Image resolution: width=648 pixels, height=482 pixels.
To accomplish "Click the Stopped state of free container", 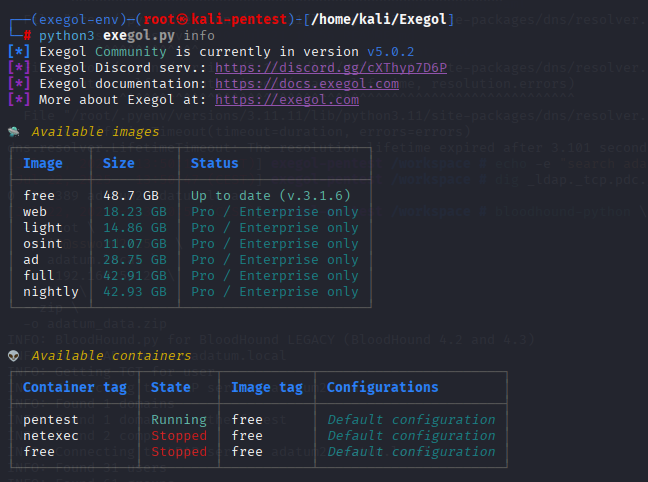I will [x=179, y=452].
